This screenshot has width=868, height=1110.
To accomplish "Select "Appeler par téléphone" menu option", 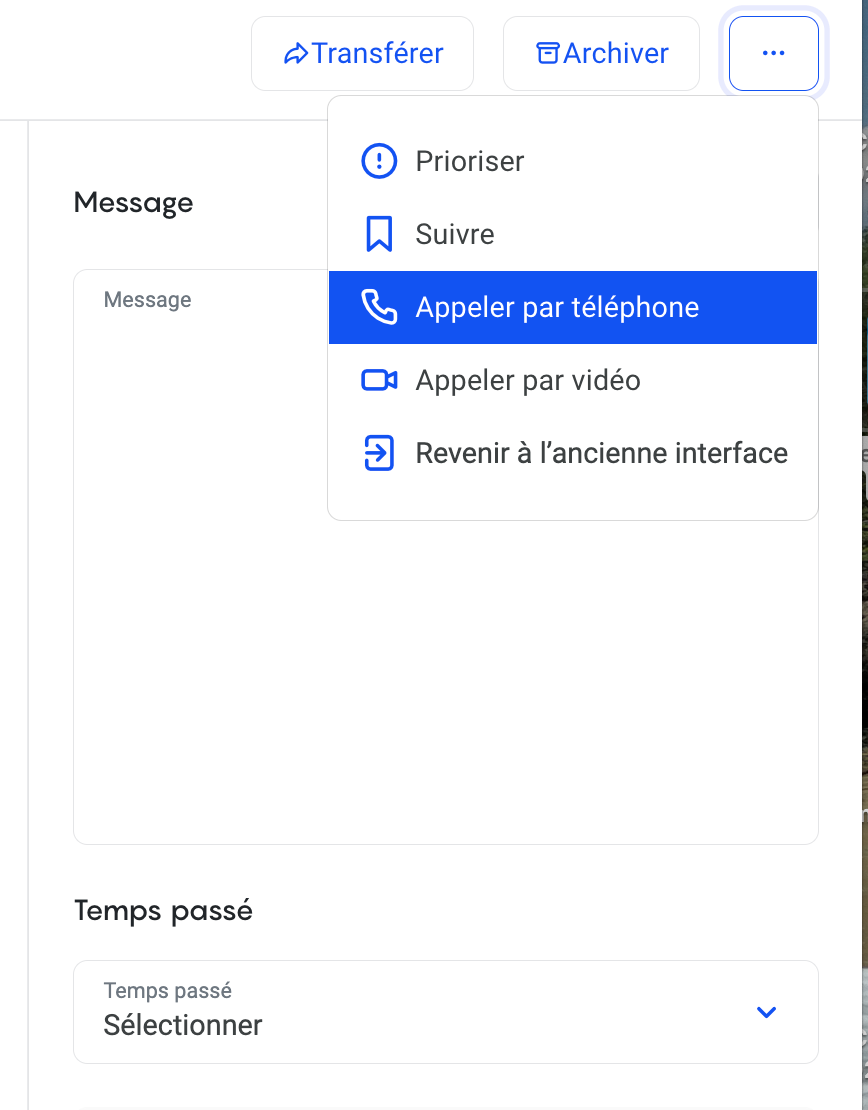I will pos(557,308).
